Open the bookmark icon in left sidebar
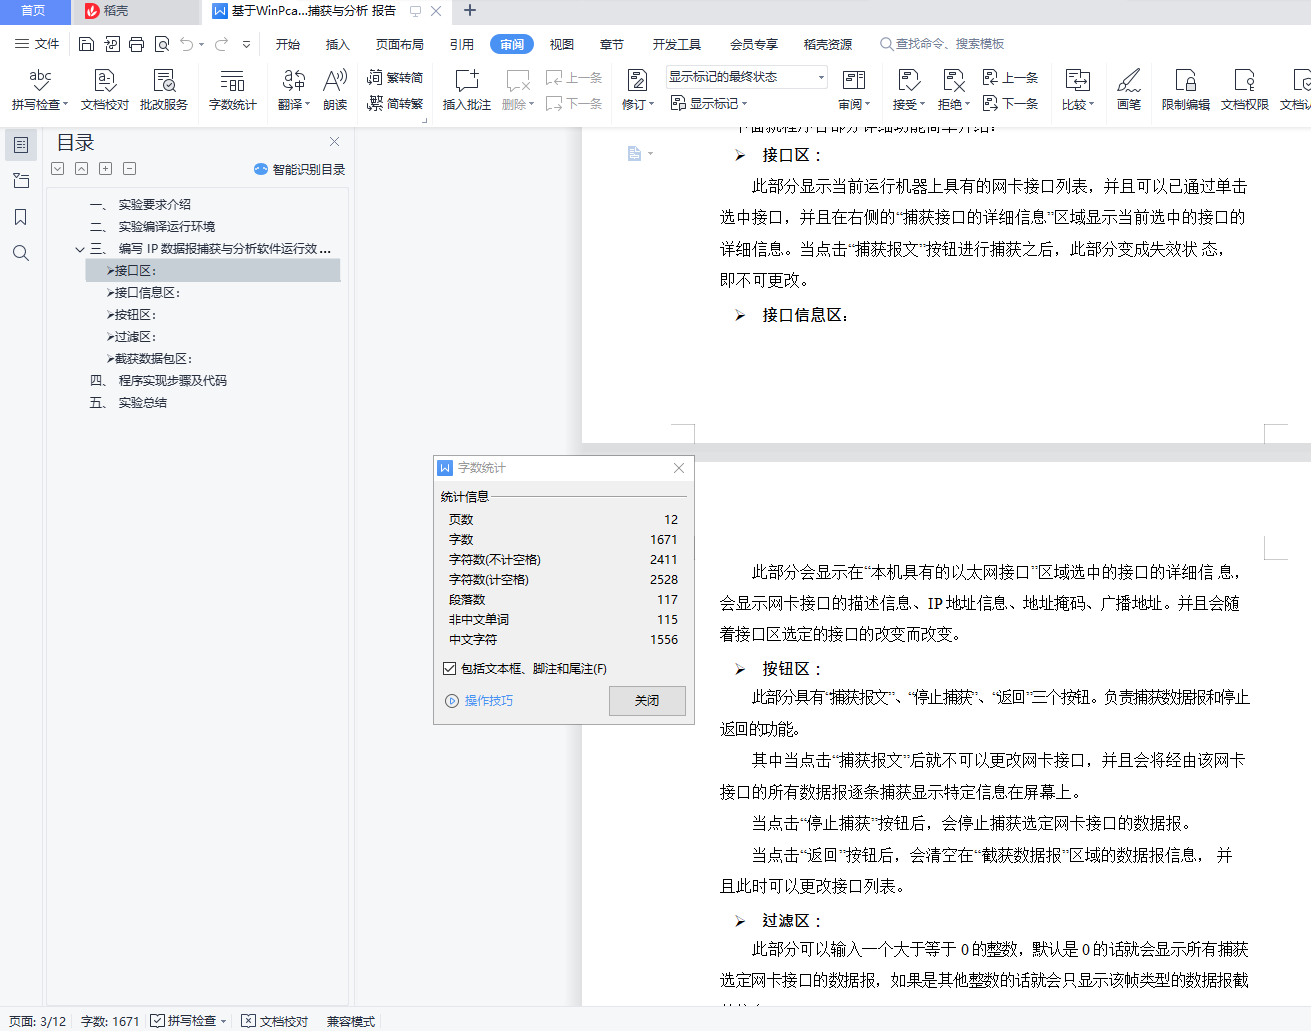The width and height of the screenshot is (1311, 1031). (x=21, y=217)
